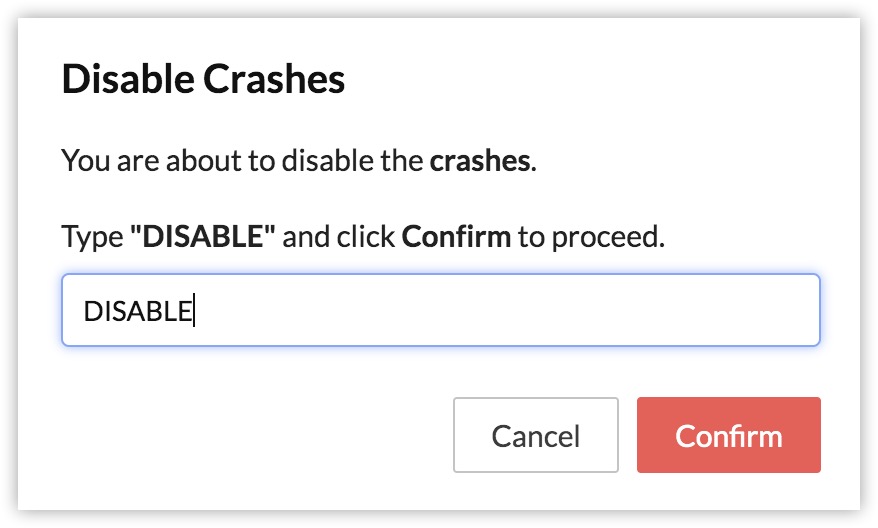Click the bold "crashes" word in the warning
The height and width of the screenshot is (528, 878).
point(480,160)
